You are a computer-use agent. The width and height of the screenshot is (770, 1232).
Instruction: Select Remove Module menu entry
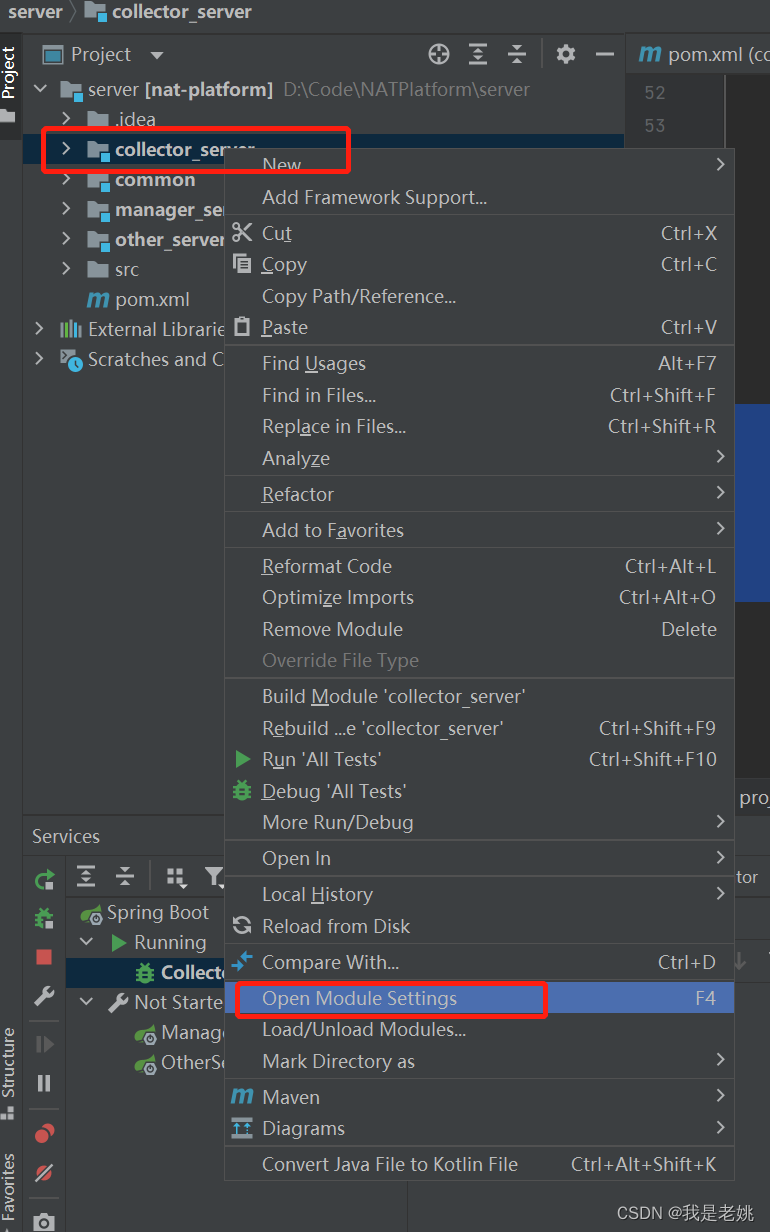coord(480,629)
